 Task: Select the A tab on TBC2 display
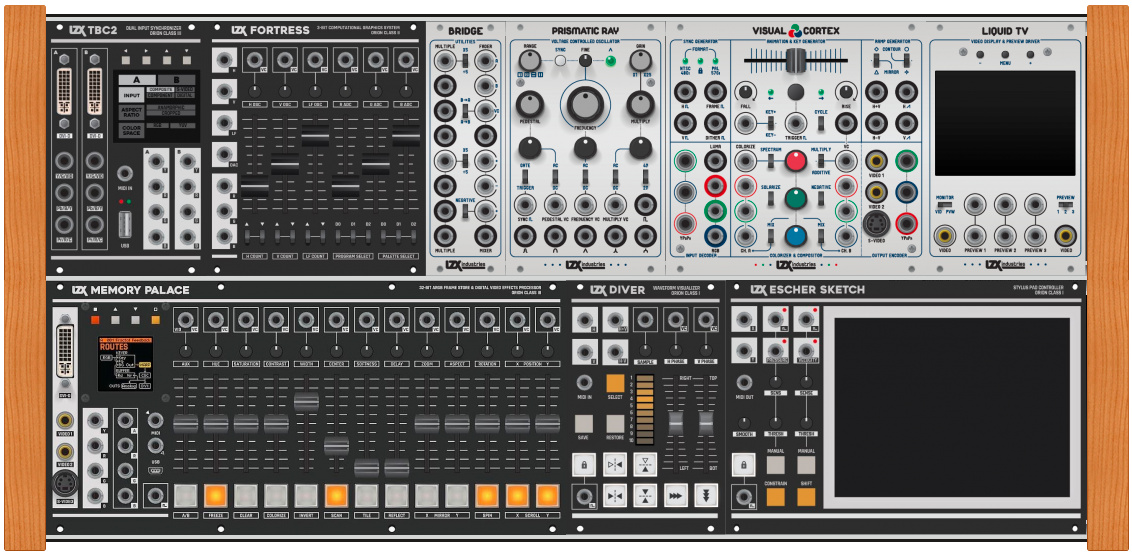tap(136, 79)
